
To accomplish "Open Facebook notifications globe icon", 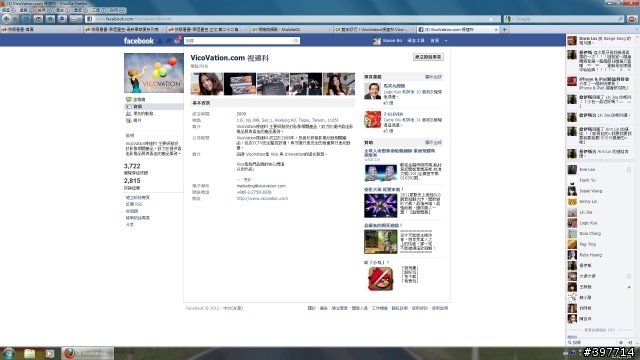I will point(177,41).
